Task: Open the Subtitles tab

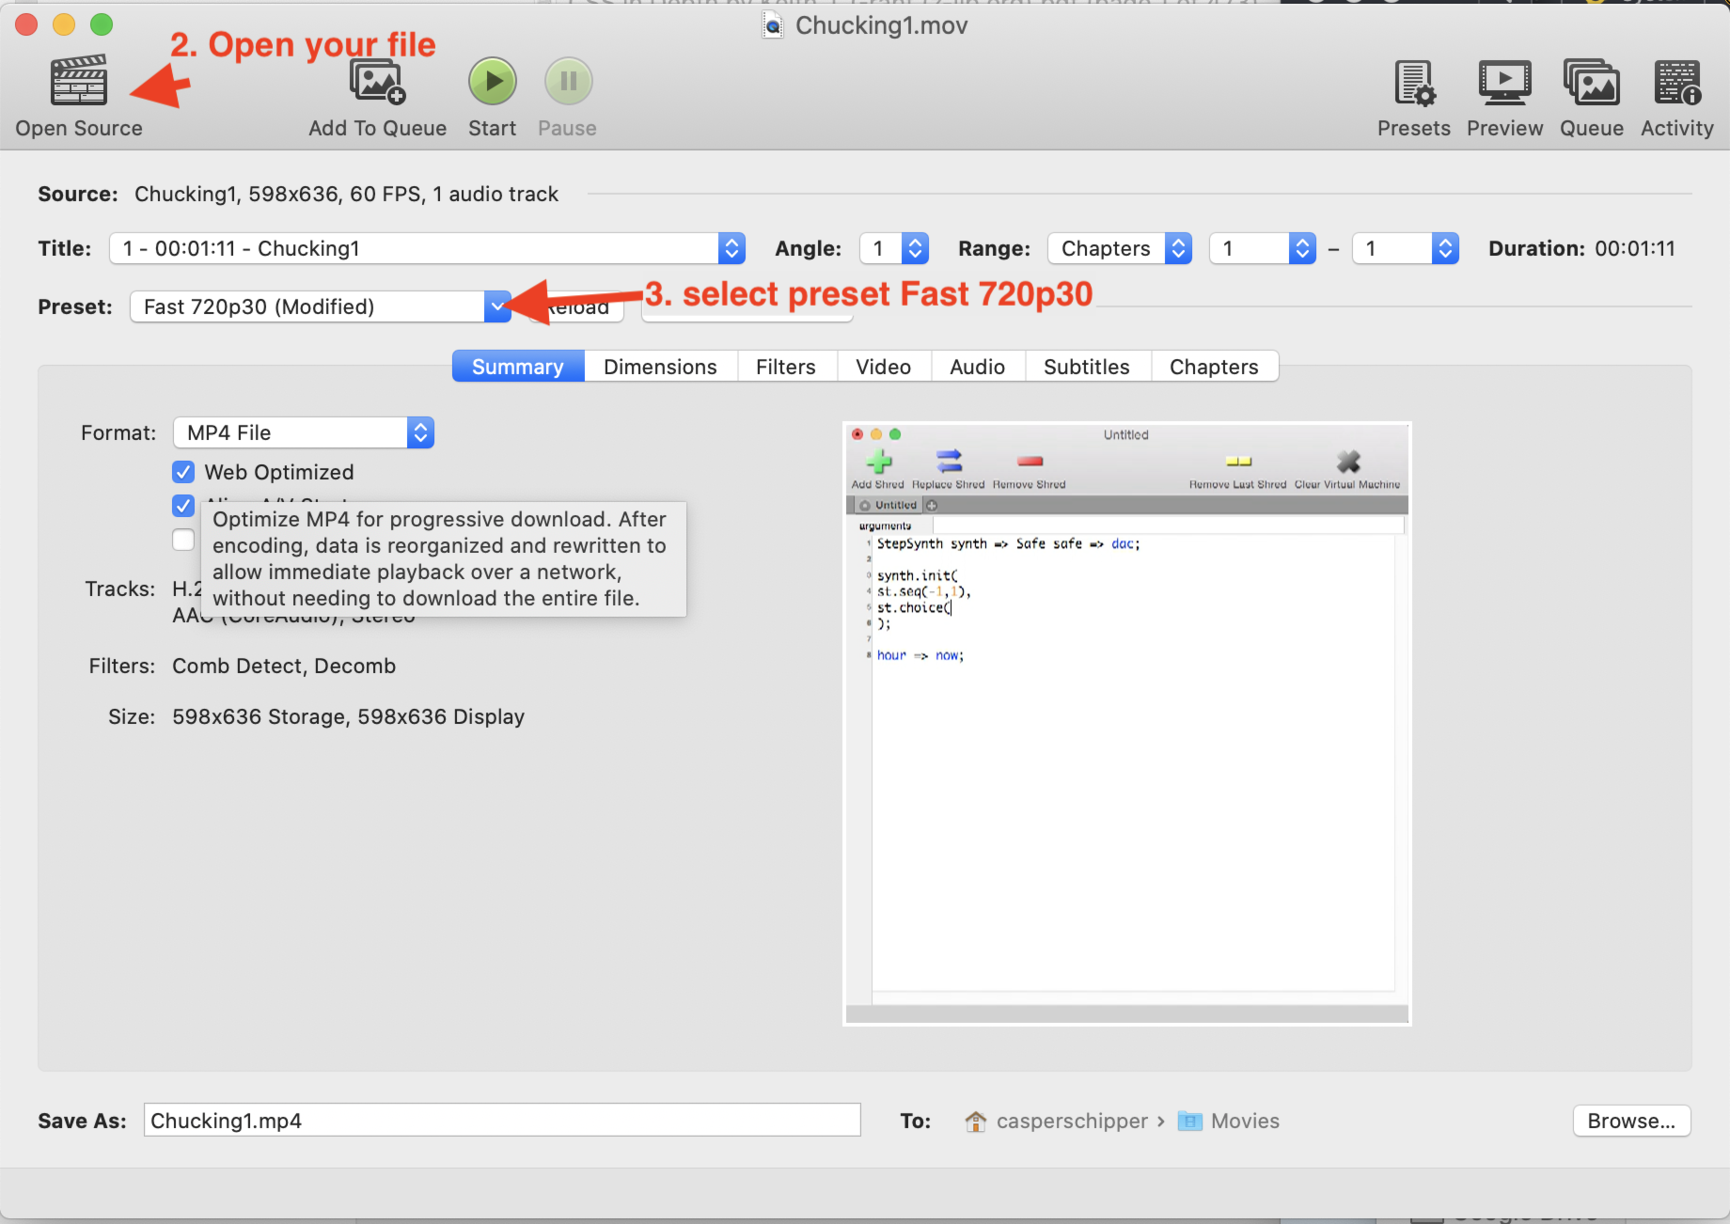Action: tap(1086, 367)
